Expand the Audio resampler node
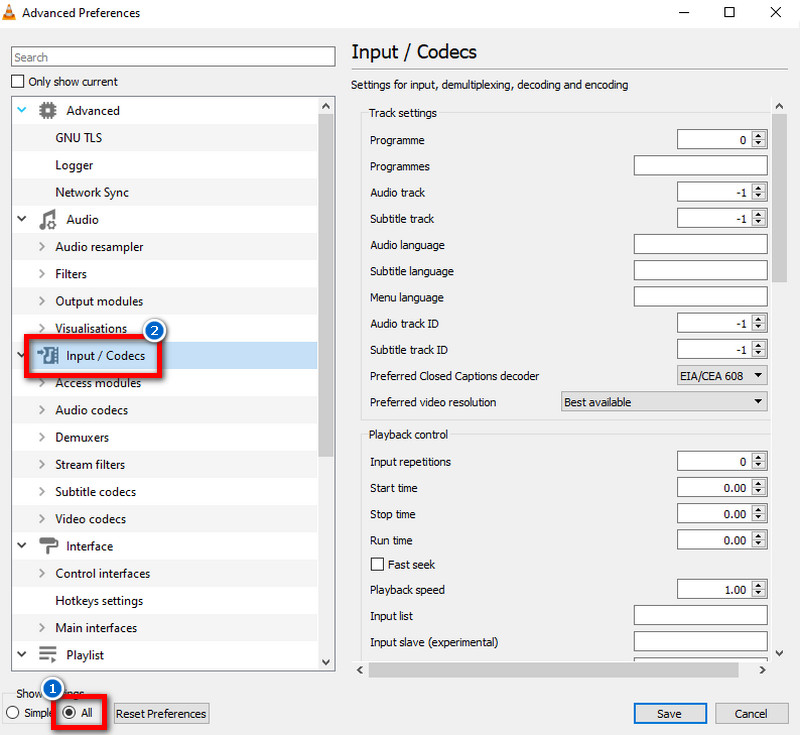Screen dimensions: 800x735 [x=42, y=246]
